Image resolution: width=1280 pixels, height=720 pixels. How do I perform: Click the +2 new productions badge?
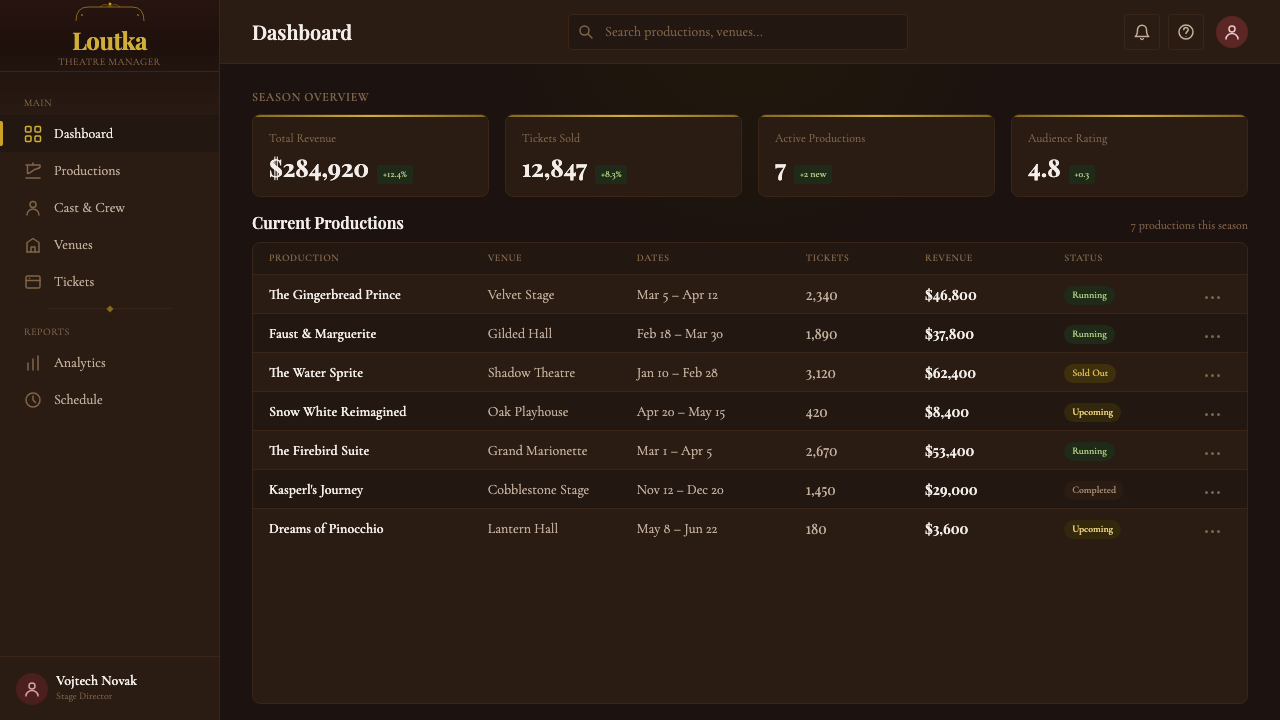click(x=813, y=174)
